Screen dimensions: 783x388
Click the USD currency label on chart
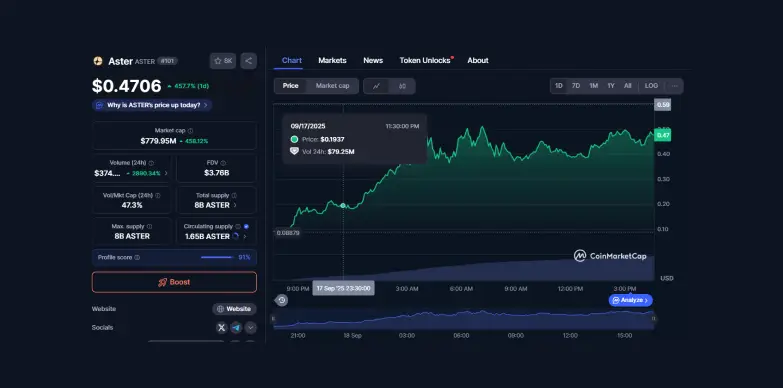(667, 278)
